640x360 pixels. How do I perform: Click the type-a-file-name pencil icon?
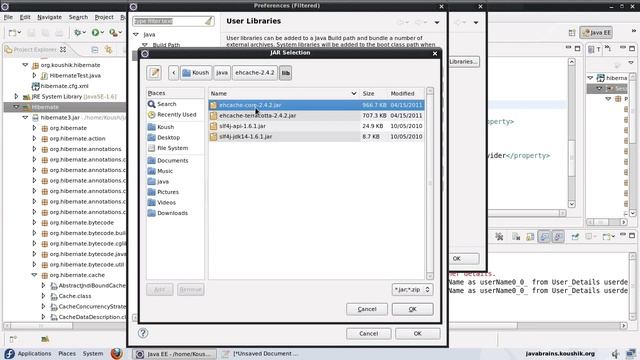coord(154,73)
